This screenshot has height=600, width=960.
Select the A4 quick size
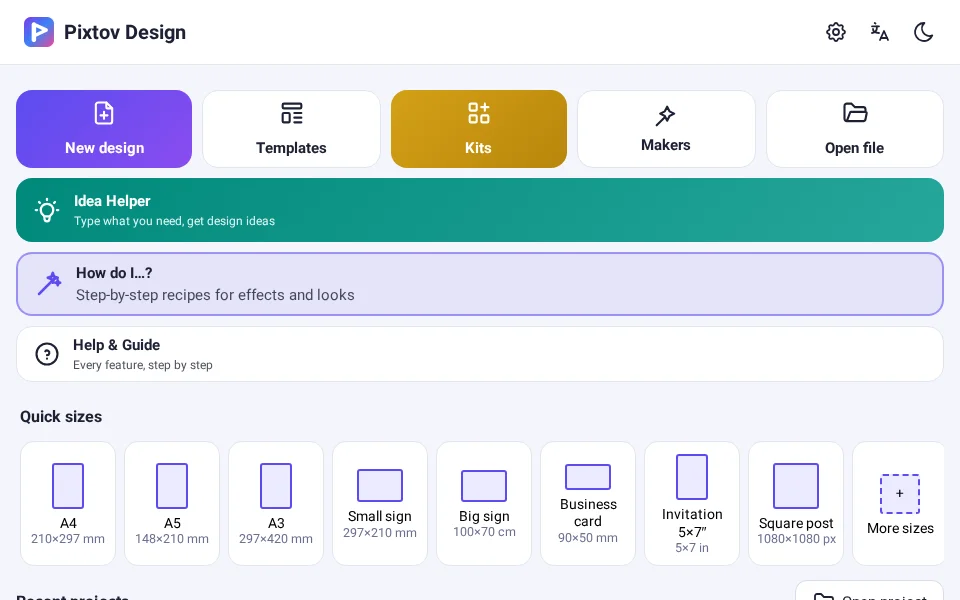68,503
